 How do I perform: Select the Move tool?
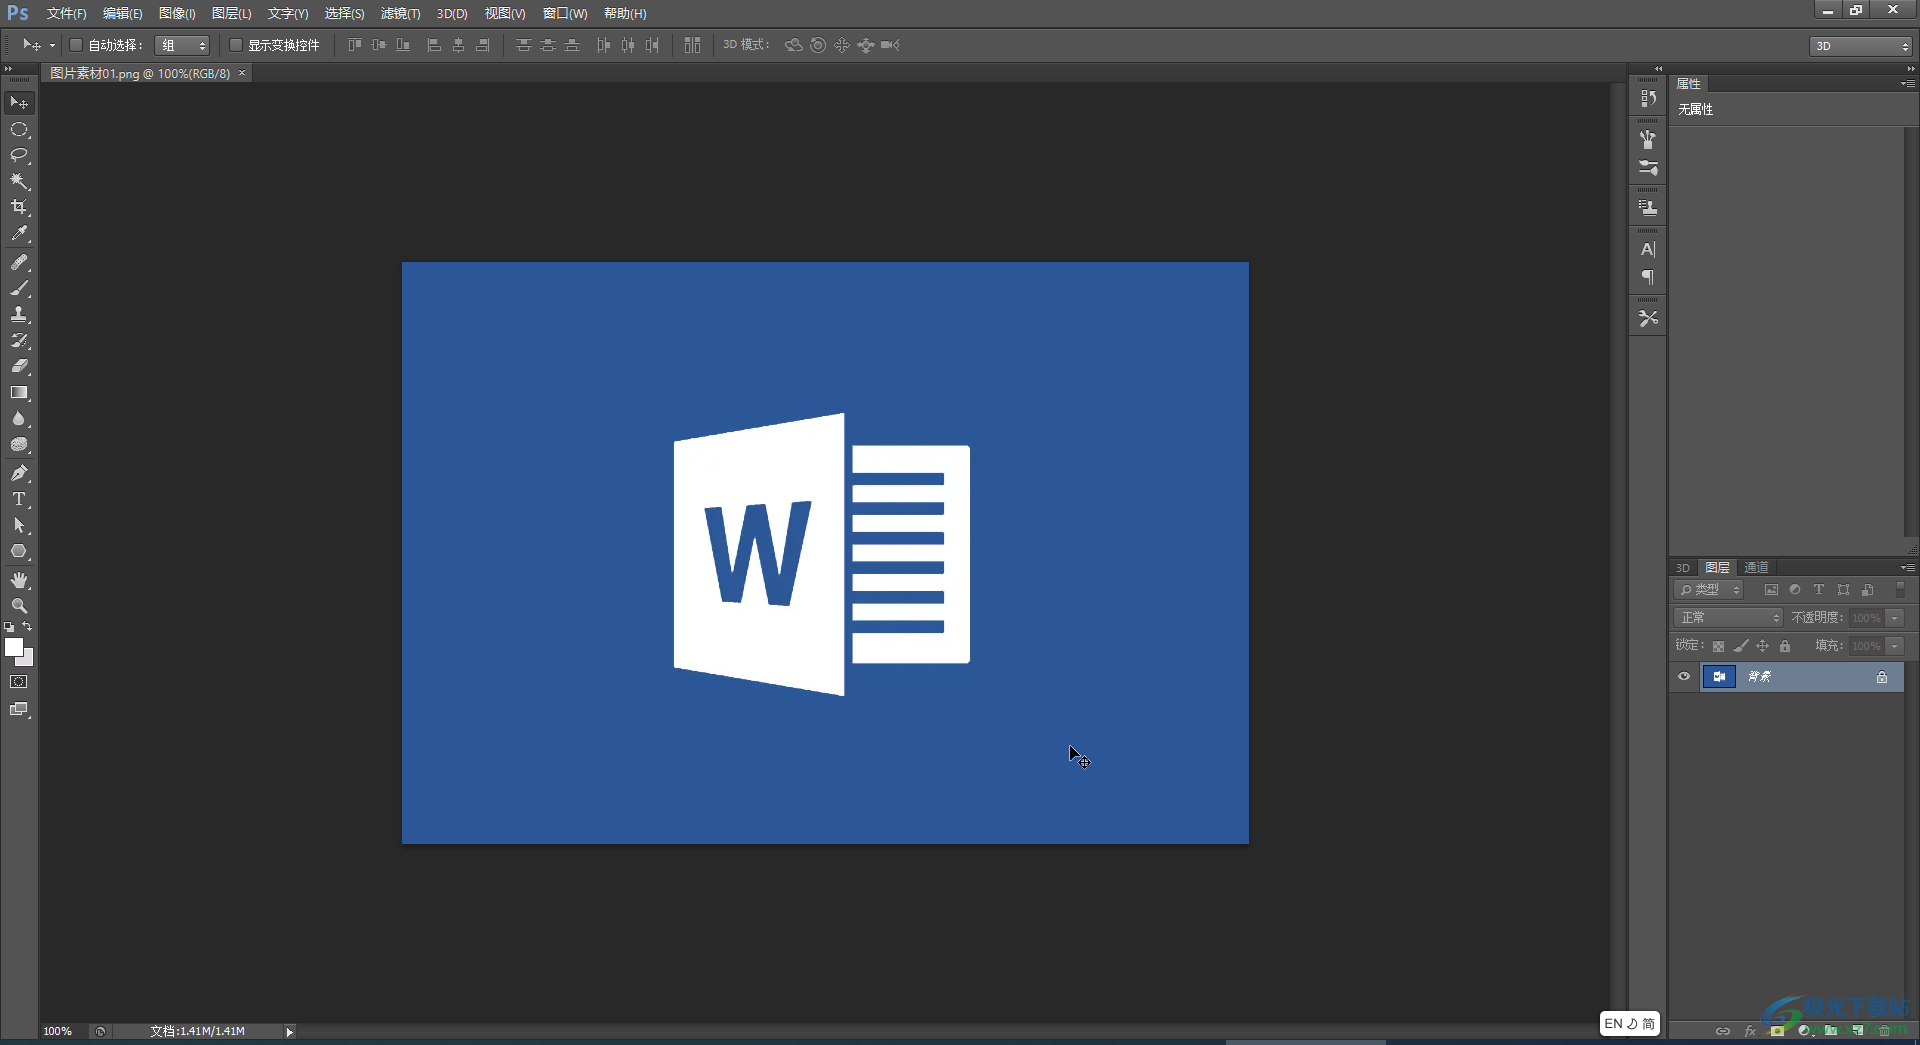19,103
